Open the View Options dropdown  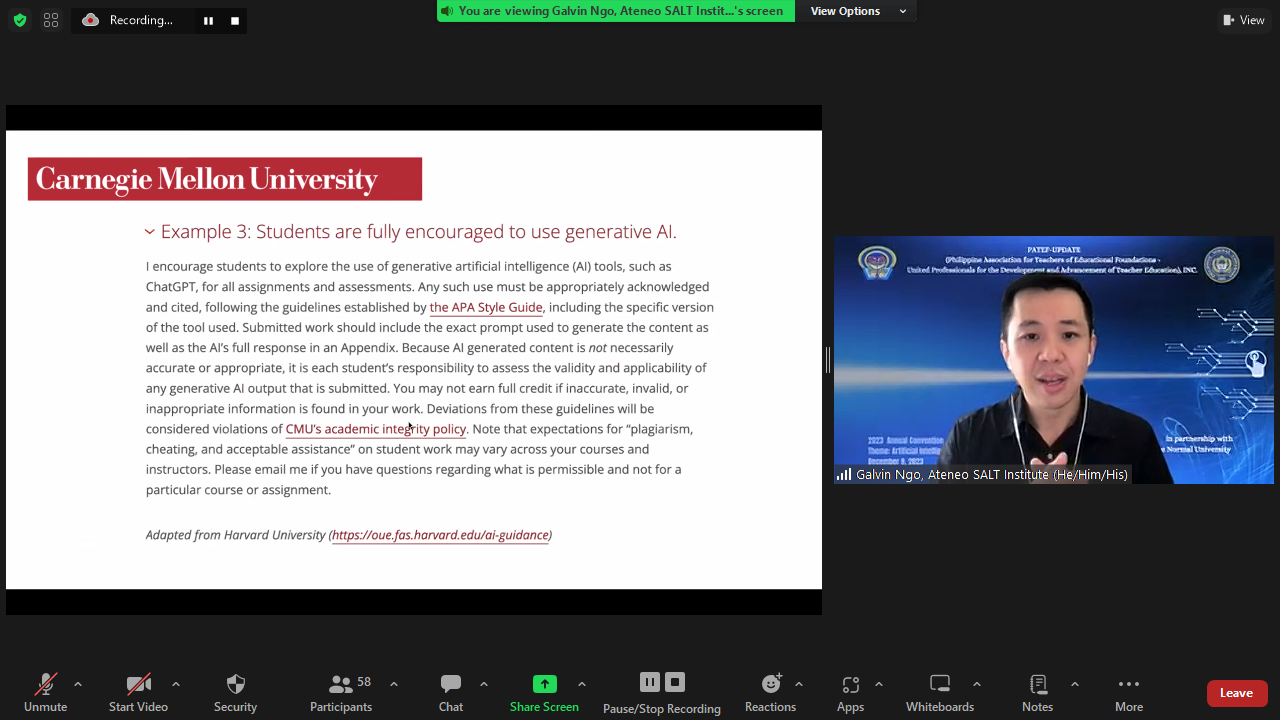tap(857, 11)
